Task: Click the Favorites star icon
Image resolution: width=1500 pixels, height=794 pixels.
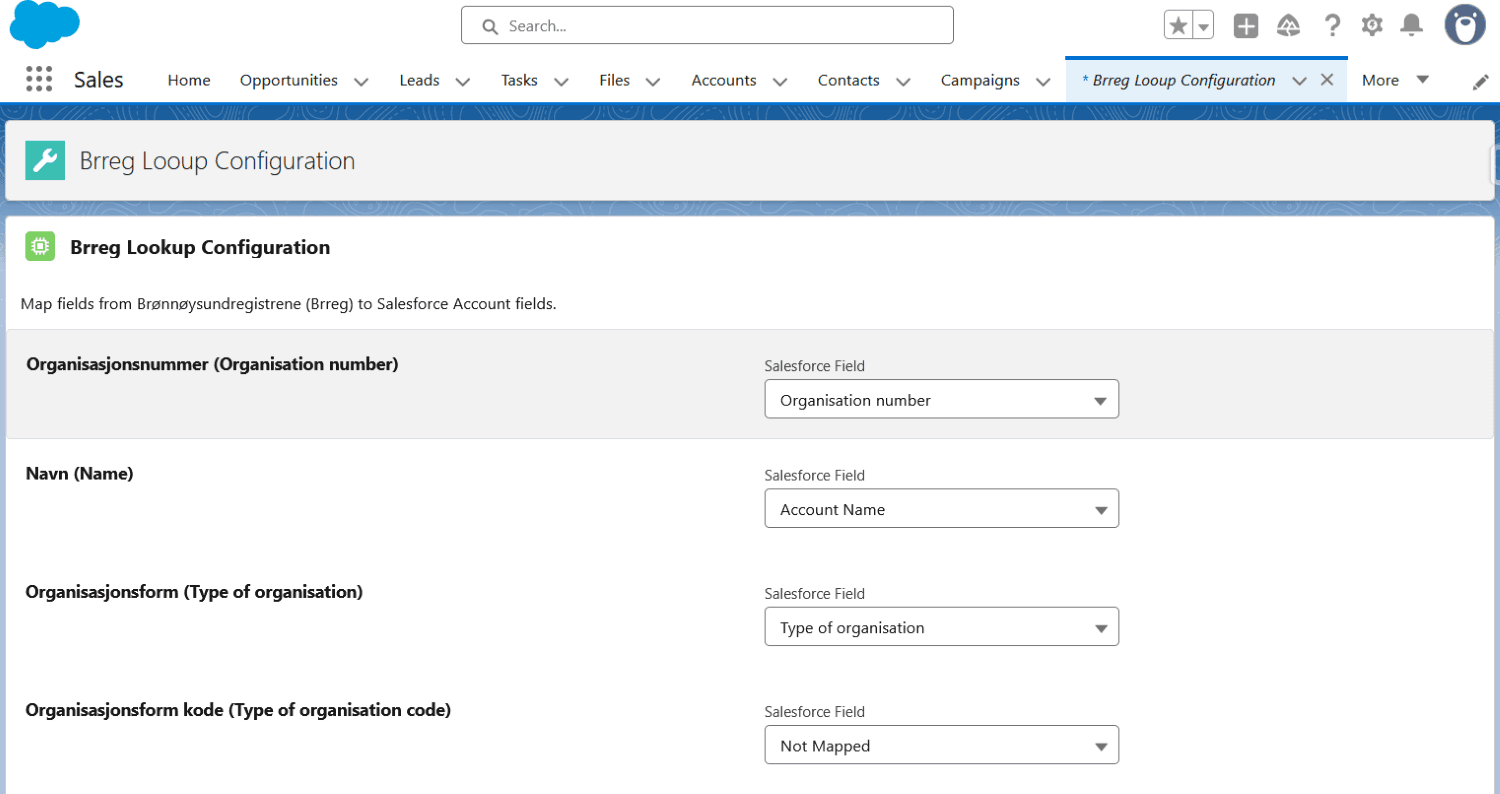Action: pos(1179,26)
